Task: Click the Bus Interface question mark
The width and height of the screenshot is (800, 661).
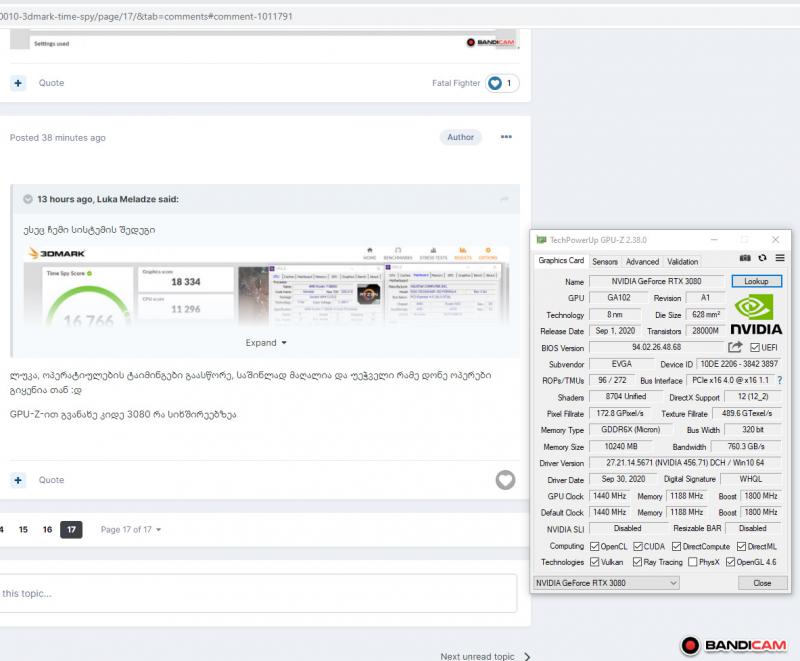Action: tap(779, 381)
